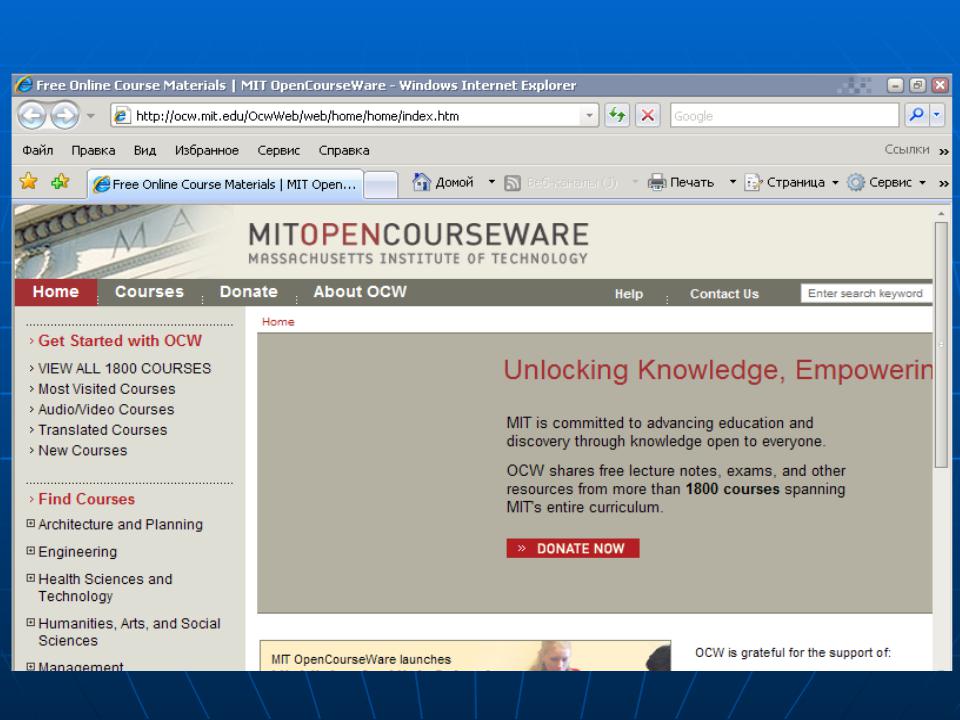This screenshot has height=720, width=960.
Task: Click the browser Forward arrow button
Action: [65, 115]
